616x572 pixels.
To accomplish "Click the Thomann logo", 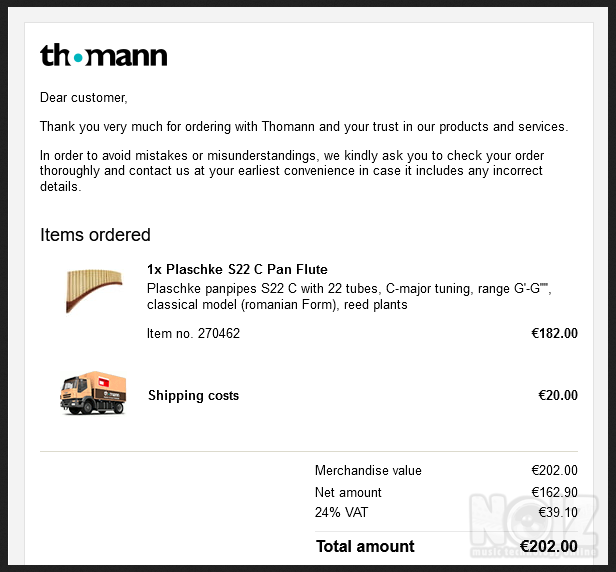I will click(x=104, y=55).
